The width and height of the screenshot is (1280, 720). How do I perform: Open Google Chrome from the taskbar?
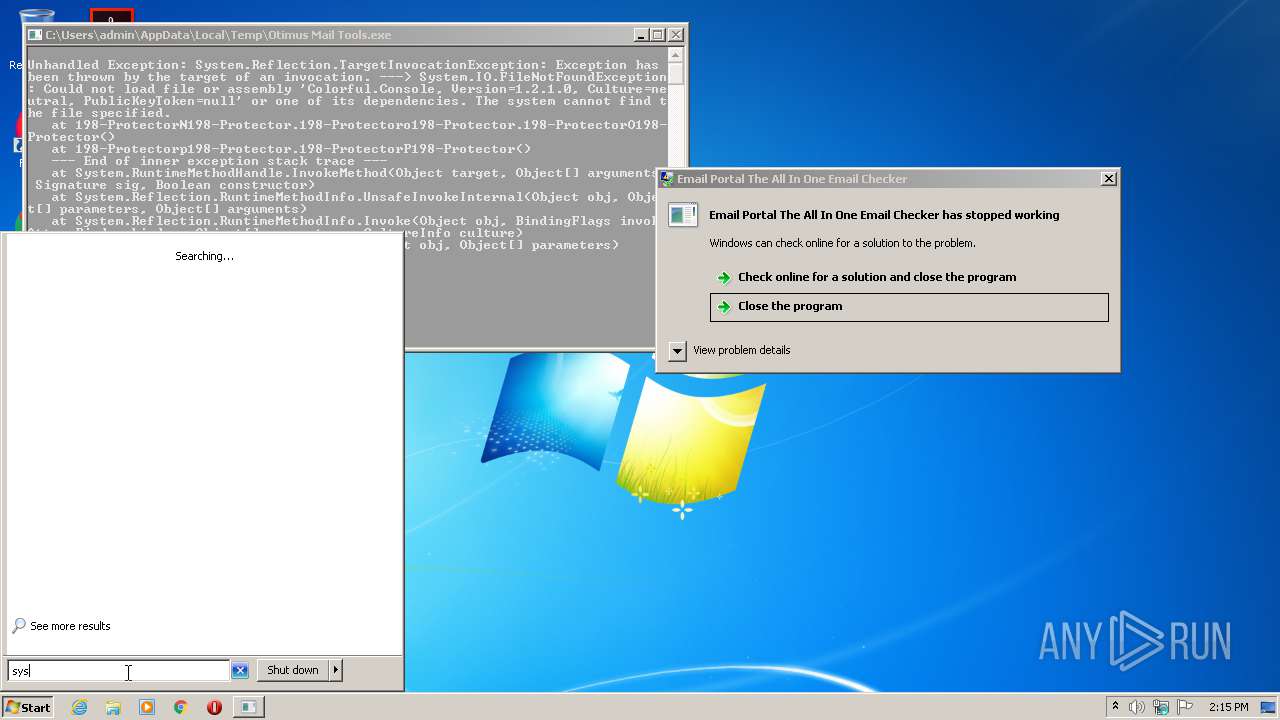(181, 707)
